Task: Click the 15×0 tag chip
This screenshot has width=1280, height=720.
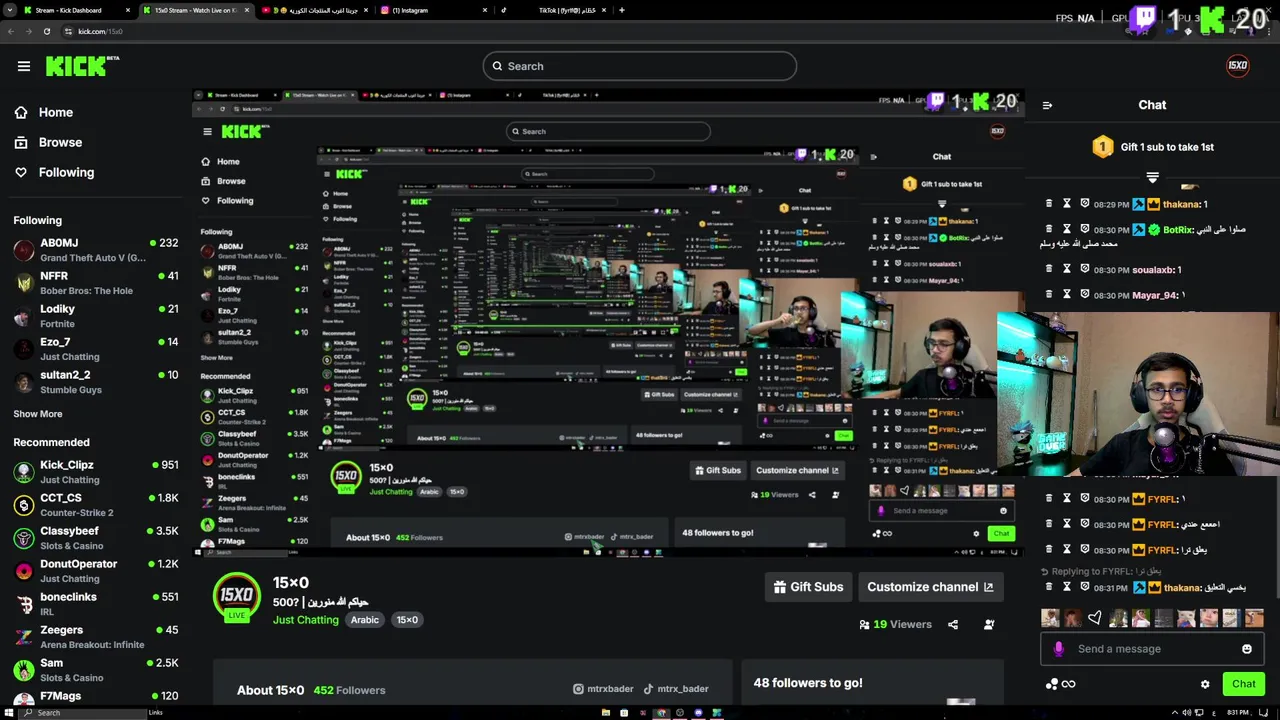Action: point(407,620)
